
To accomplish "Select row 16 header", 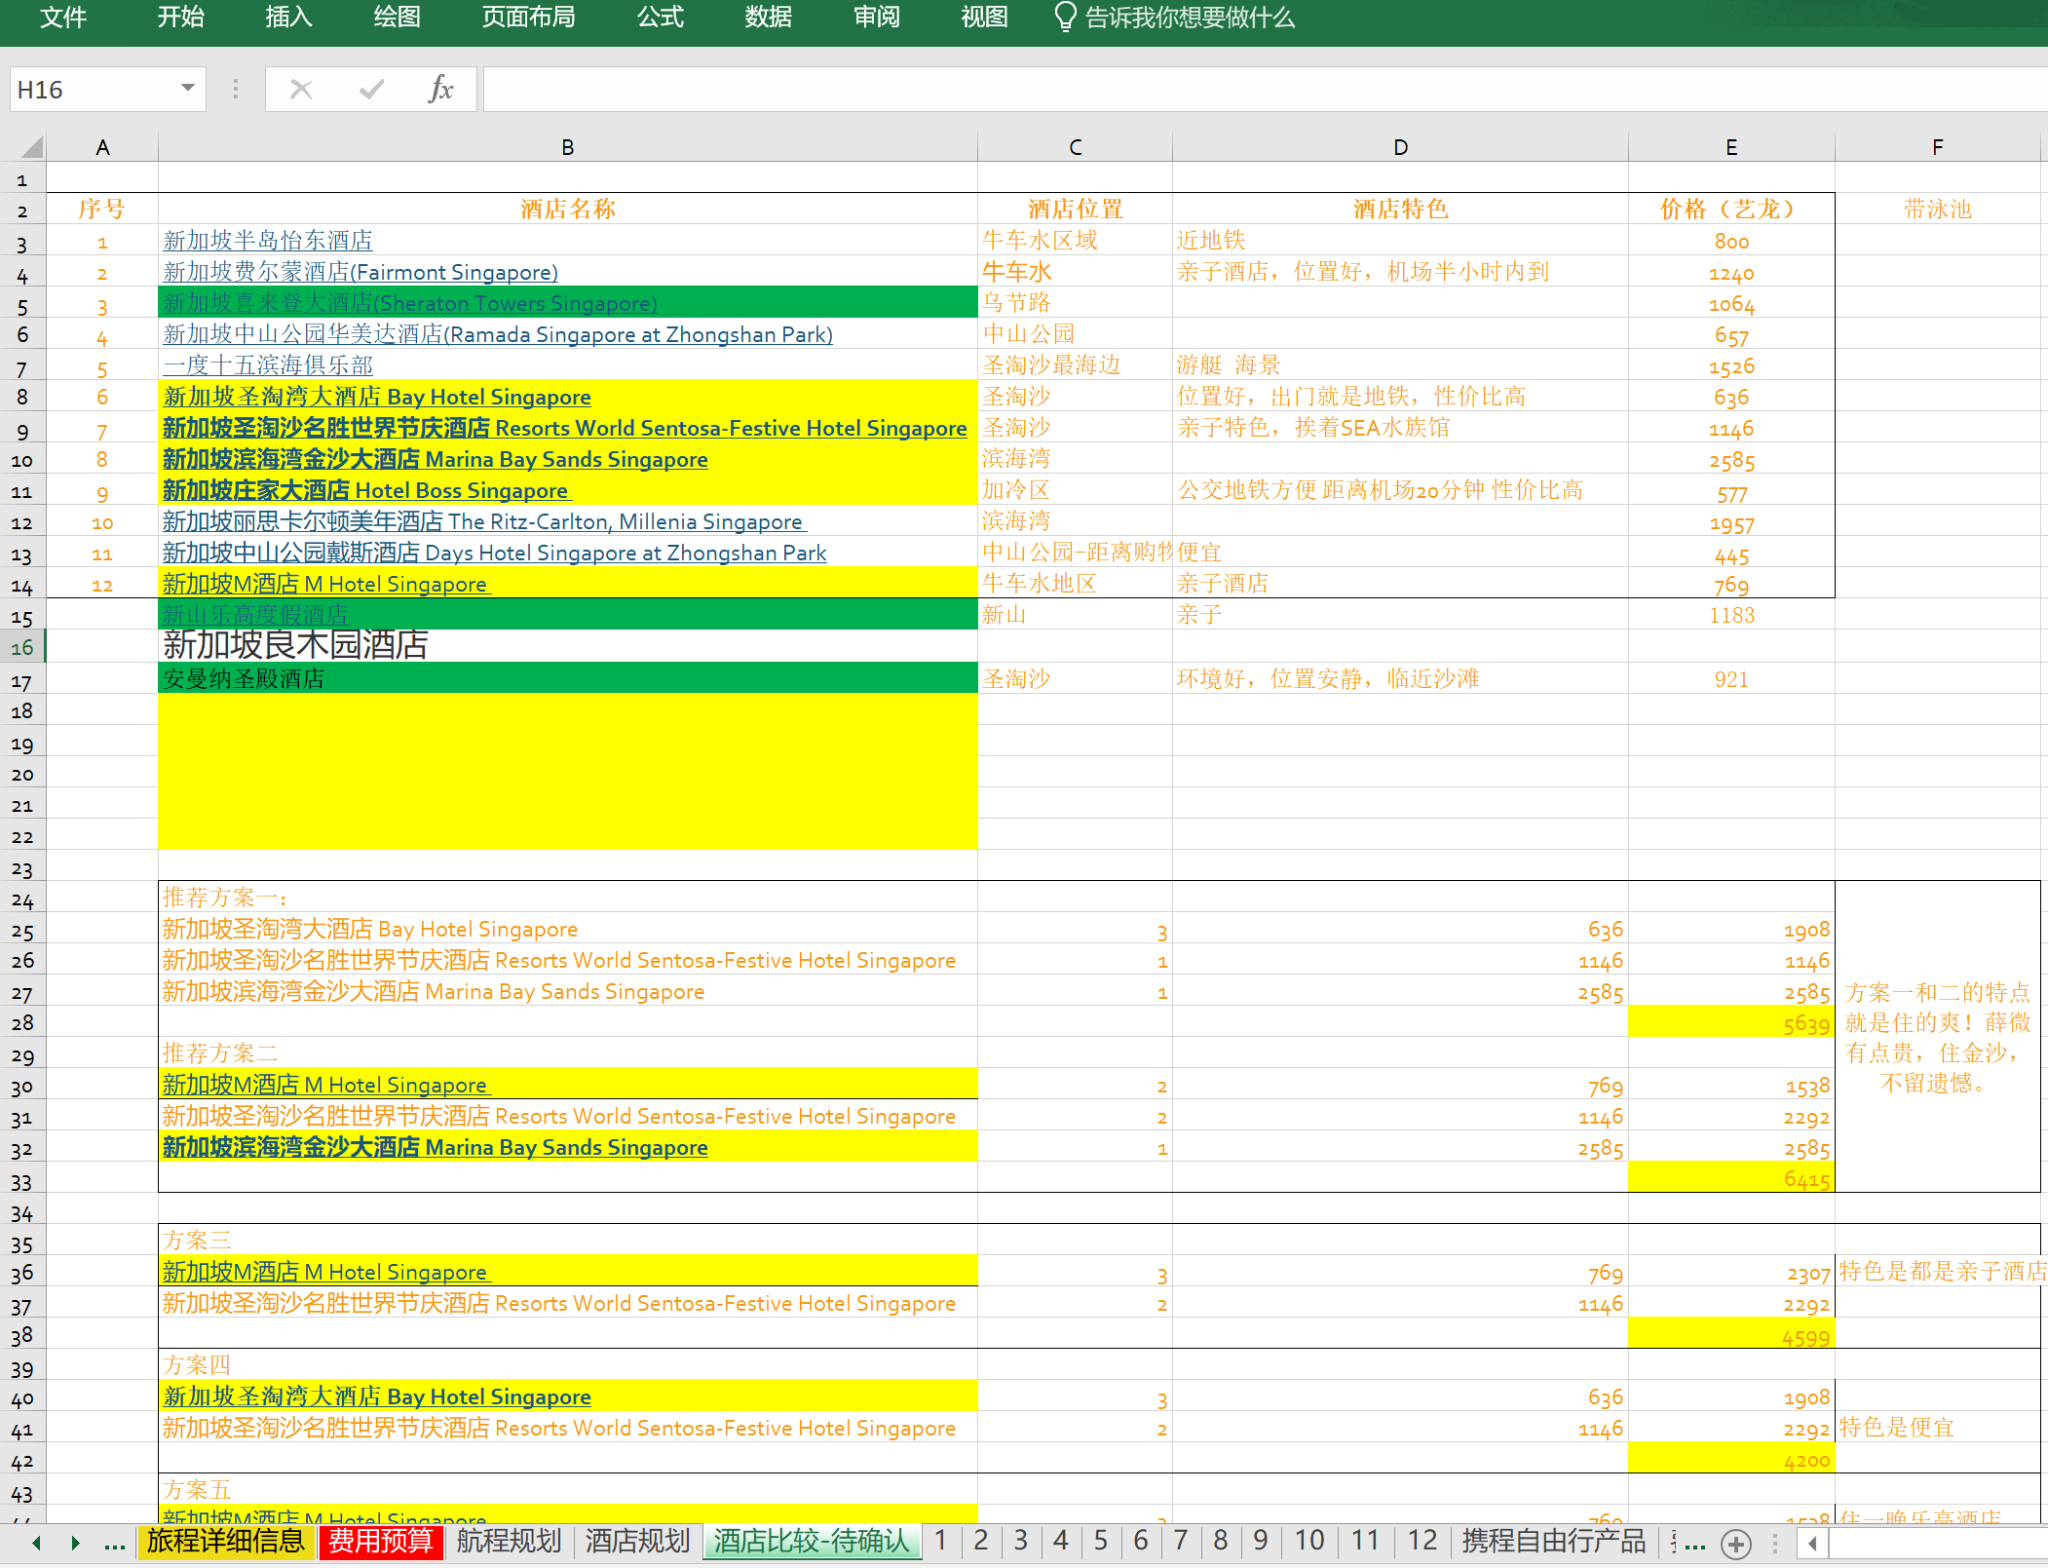I will point(22,647).
